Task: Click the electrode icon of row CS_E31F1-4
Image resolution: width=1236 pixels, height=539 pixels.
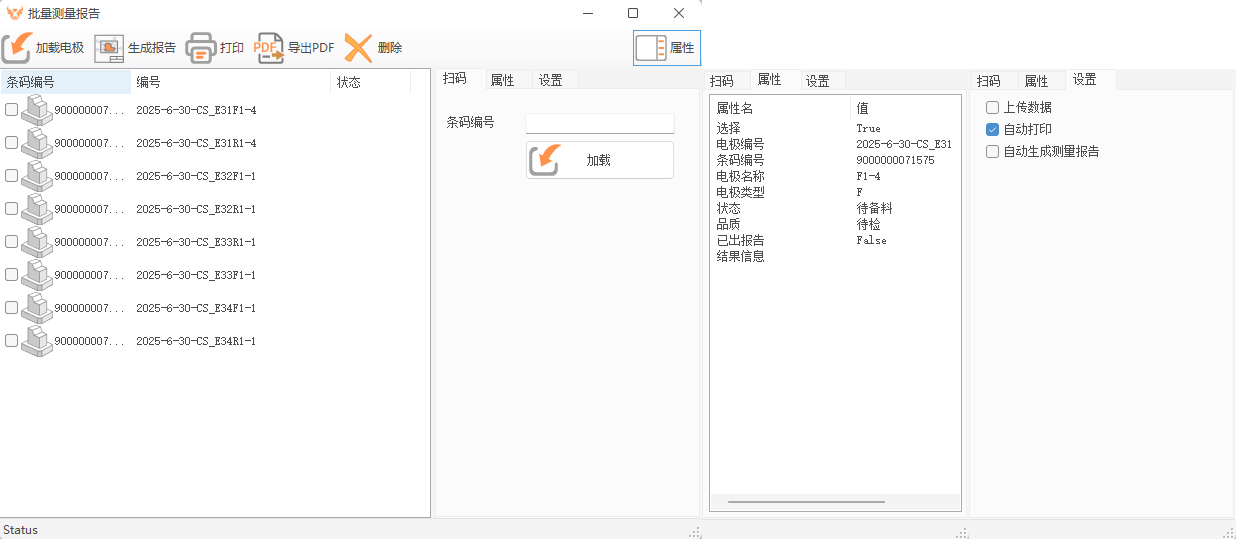Action: (x=37, y=110)
